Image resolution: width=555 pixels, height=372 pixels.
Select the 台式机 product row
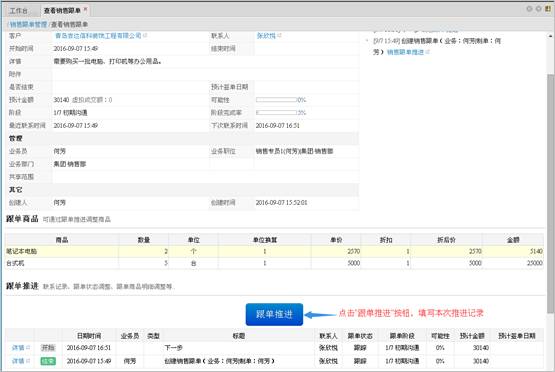pos(274,263)
